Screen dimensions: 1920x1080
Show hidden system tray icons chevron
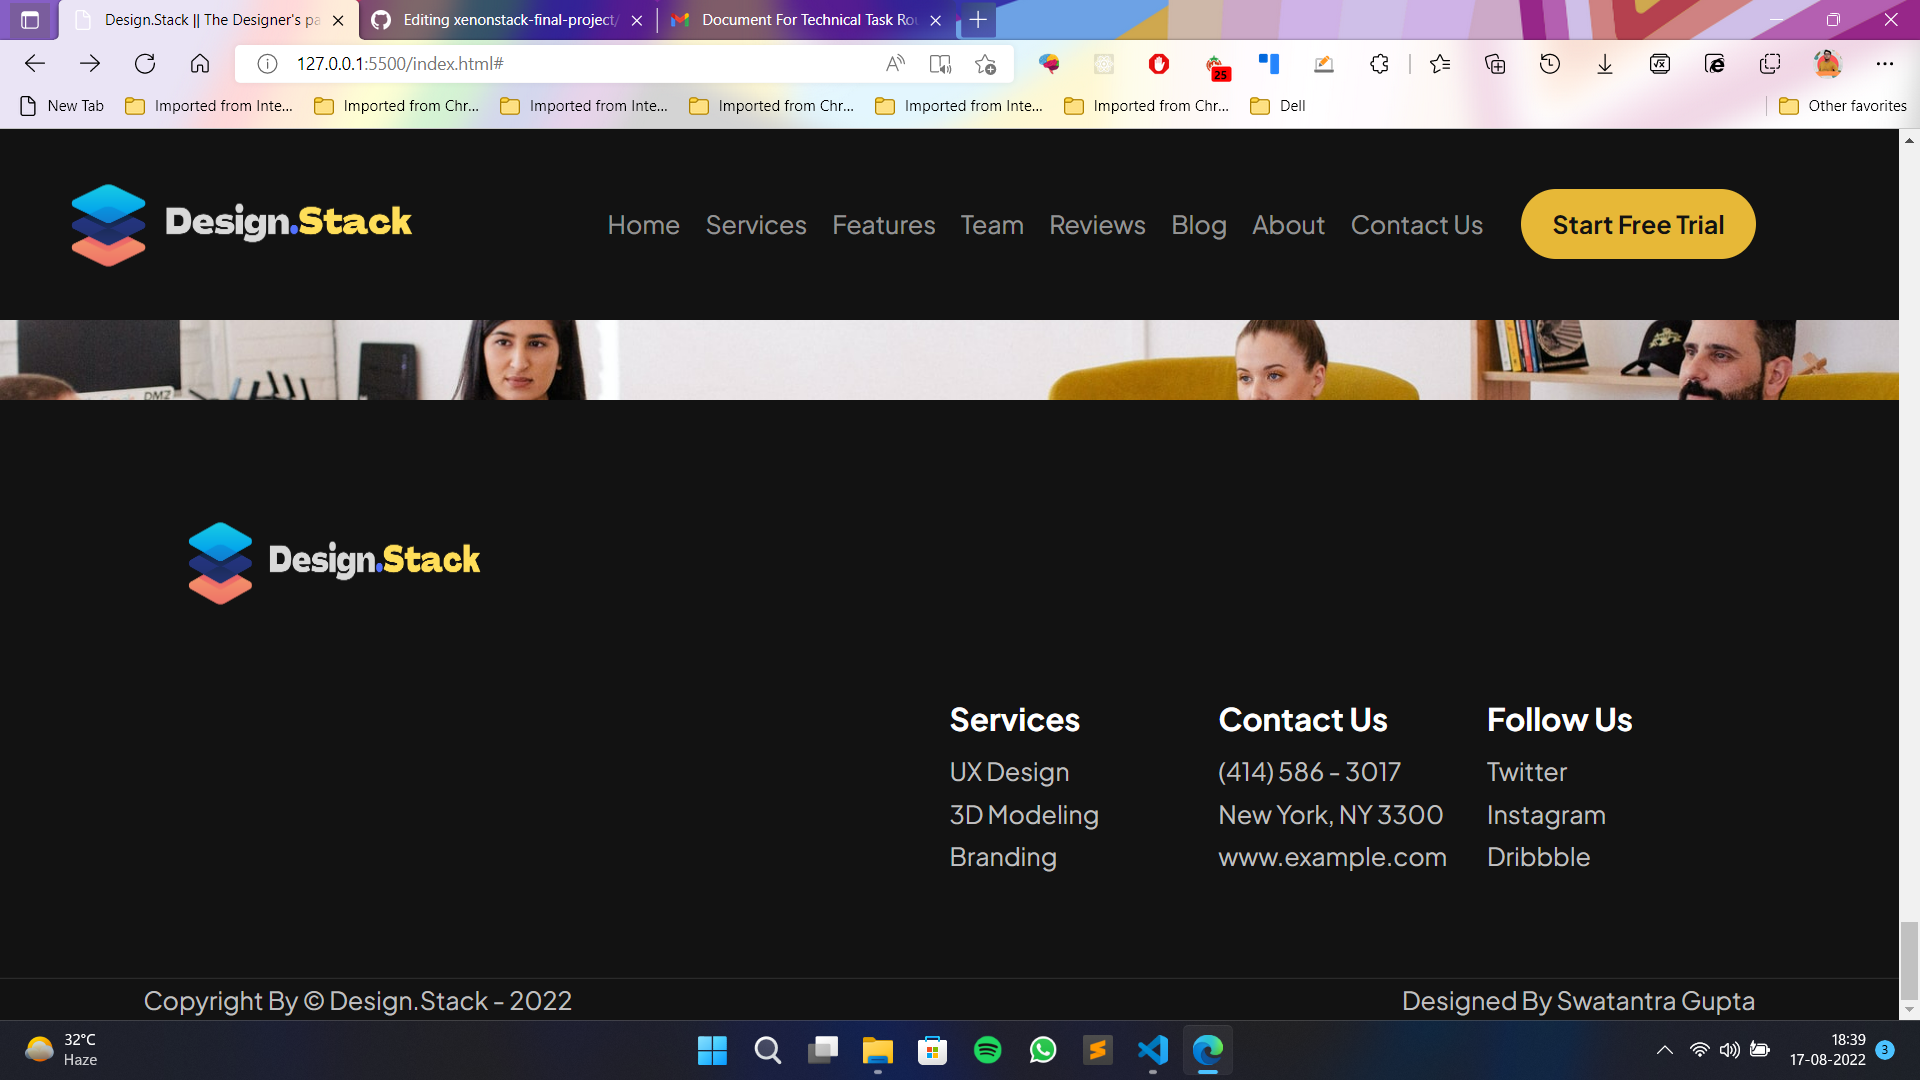click(1664, 1050)
